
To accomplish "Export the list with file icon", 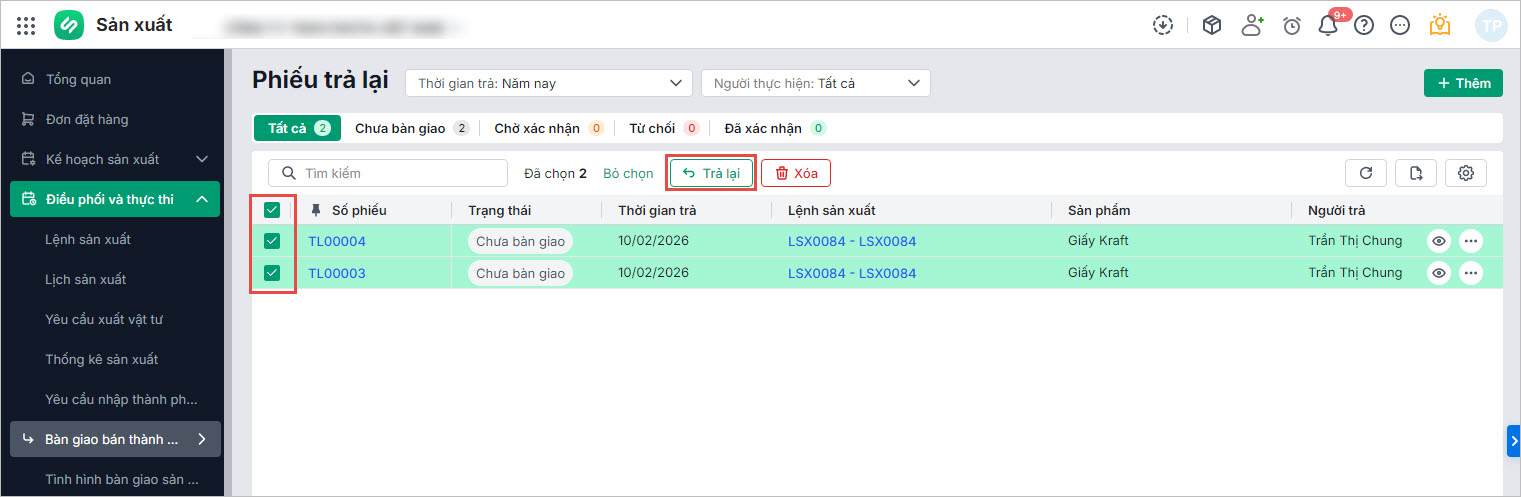I will coord(1416,173).
